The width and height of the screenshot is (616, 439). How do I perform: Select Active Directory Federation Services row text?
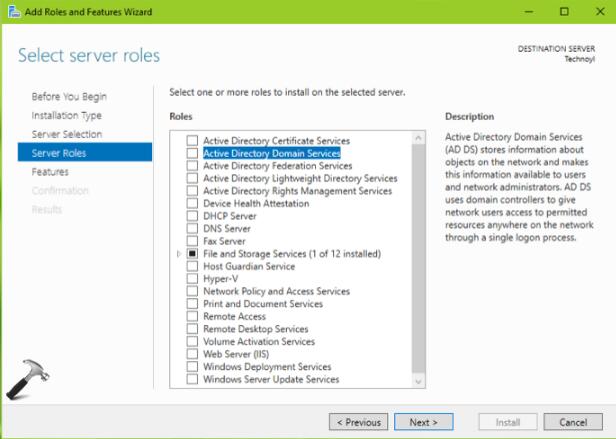click(x=278, y=166)
